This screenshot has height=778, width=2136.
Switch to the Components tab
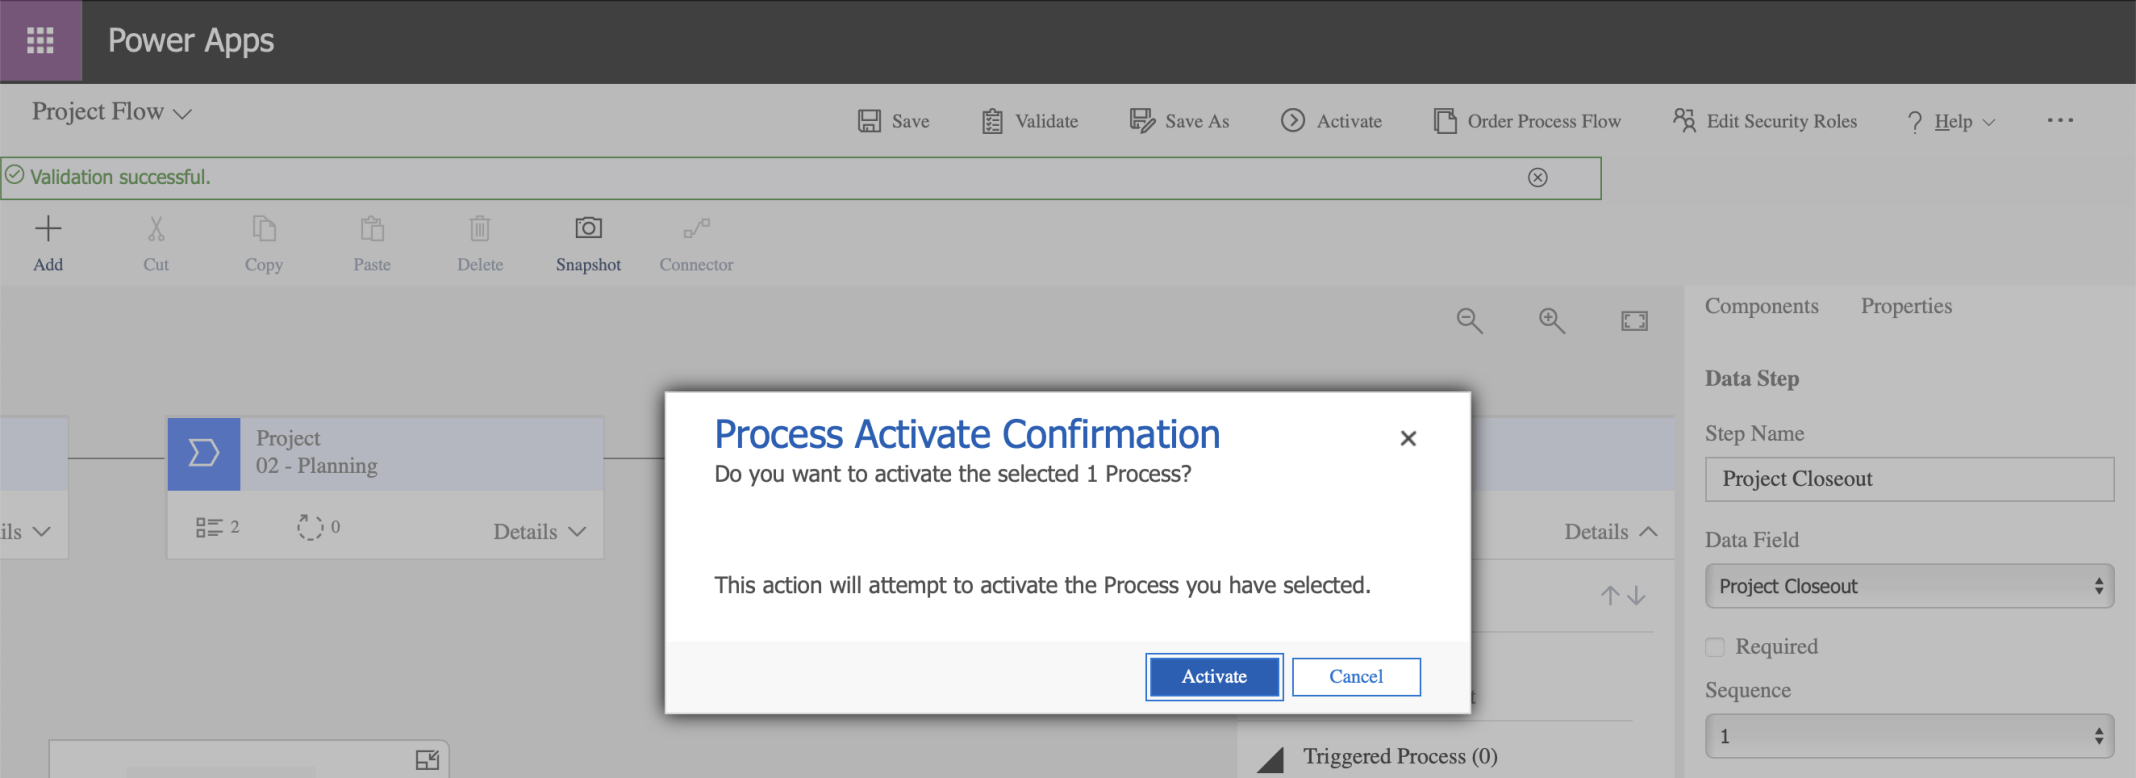[x=1761, y=306]
